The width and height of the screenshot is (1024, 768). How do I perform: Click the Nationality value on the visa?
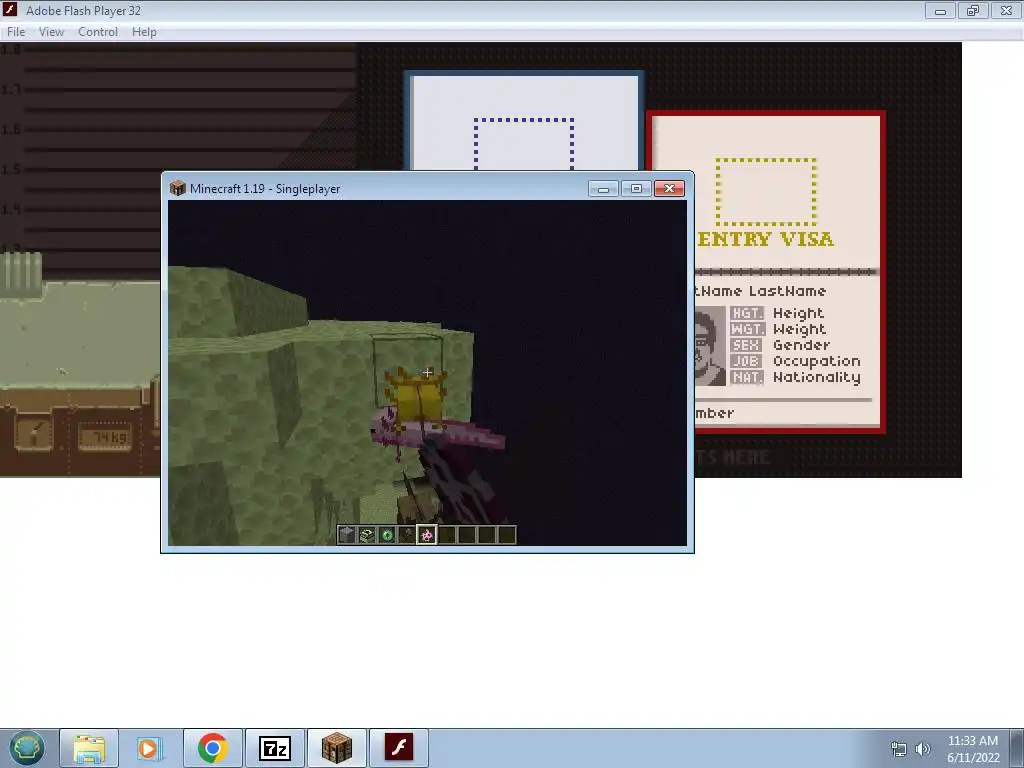[x=816, y=377]
